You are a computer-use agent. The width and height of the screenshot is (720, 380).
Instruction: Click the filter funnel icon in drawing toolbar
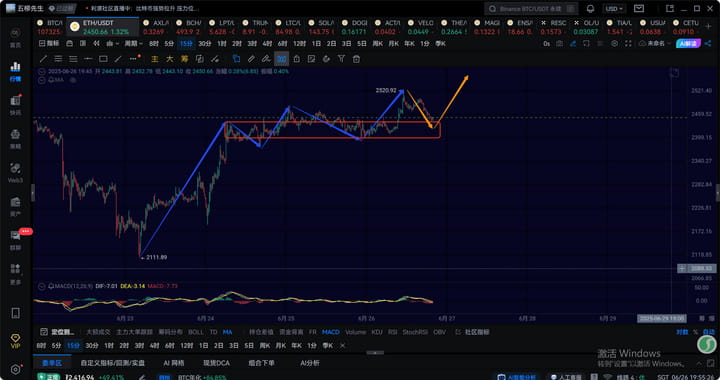341,59
